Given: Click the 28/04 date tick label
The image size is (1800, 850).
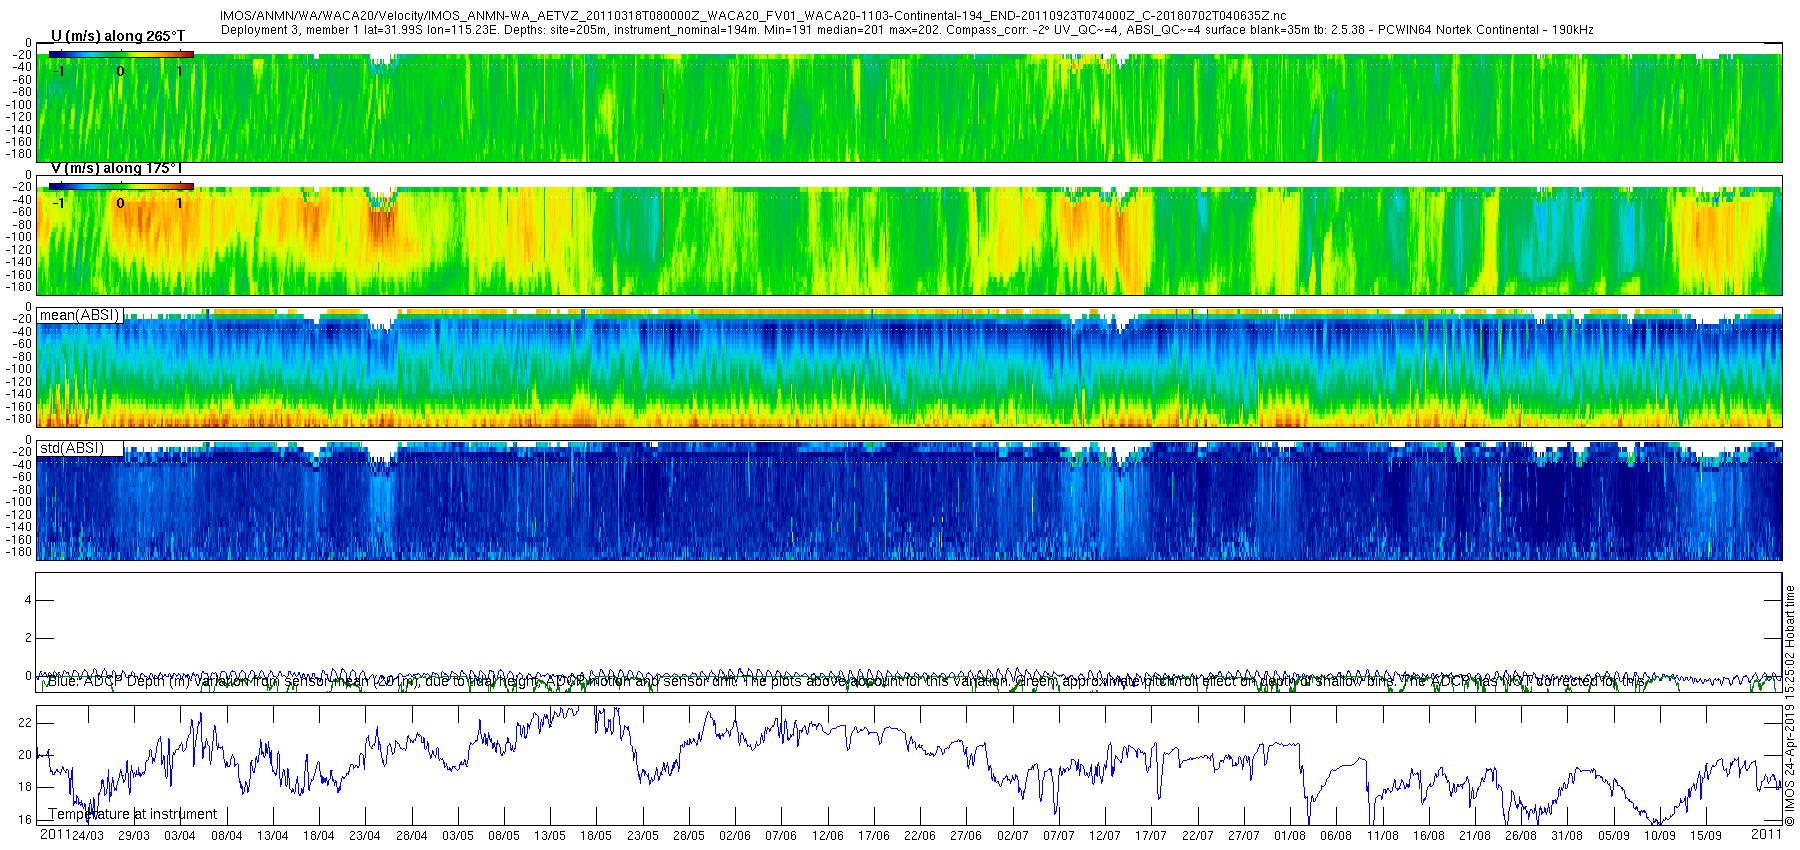Looking at the screenshot, I should pos(412,836).
